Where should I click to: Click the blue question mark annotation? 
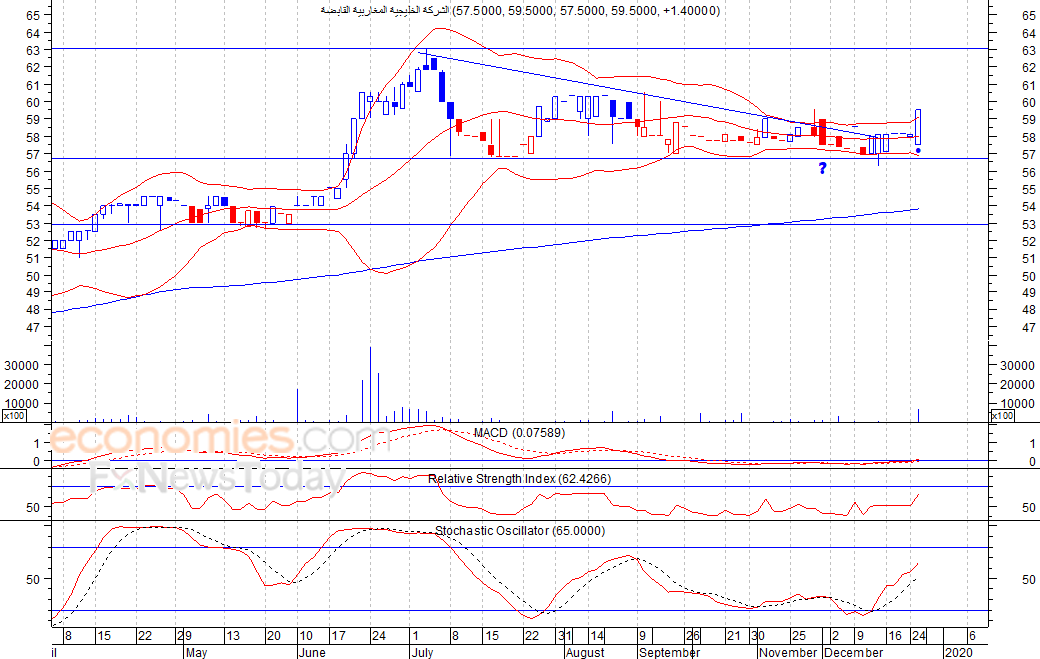(822, 168)
